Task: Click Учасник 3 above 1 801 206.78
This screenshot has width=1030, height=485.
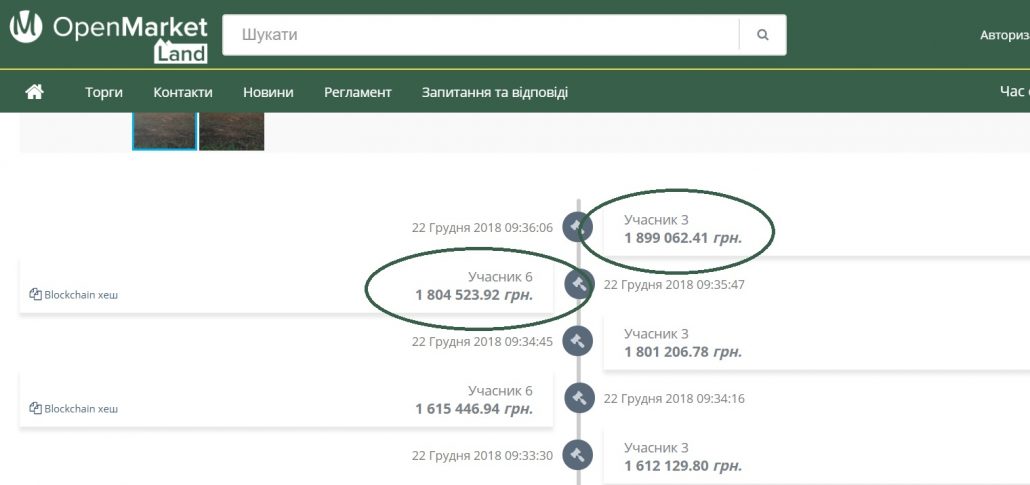Action: click(656, 334)
